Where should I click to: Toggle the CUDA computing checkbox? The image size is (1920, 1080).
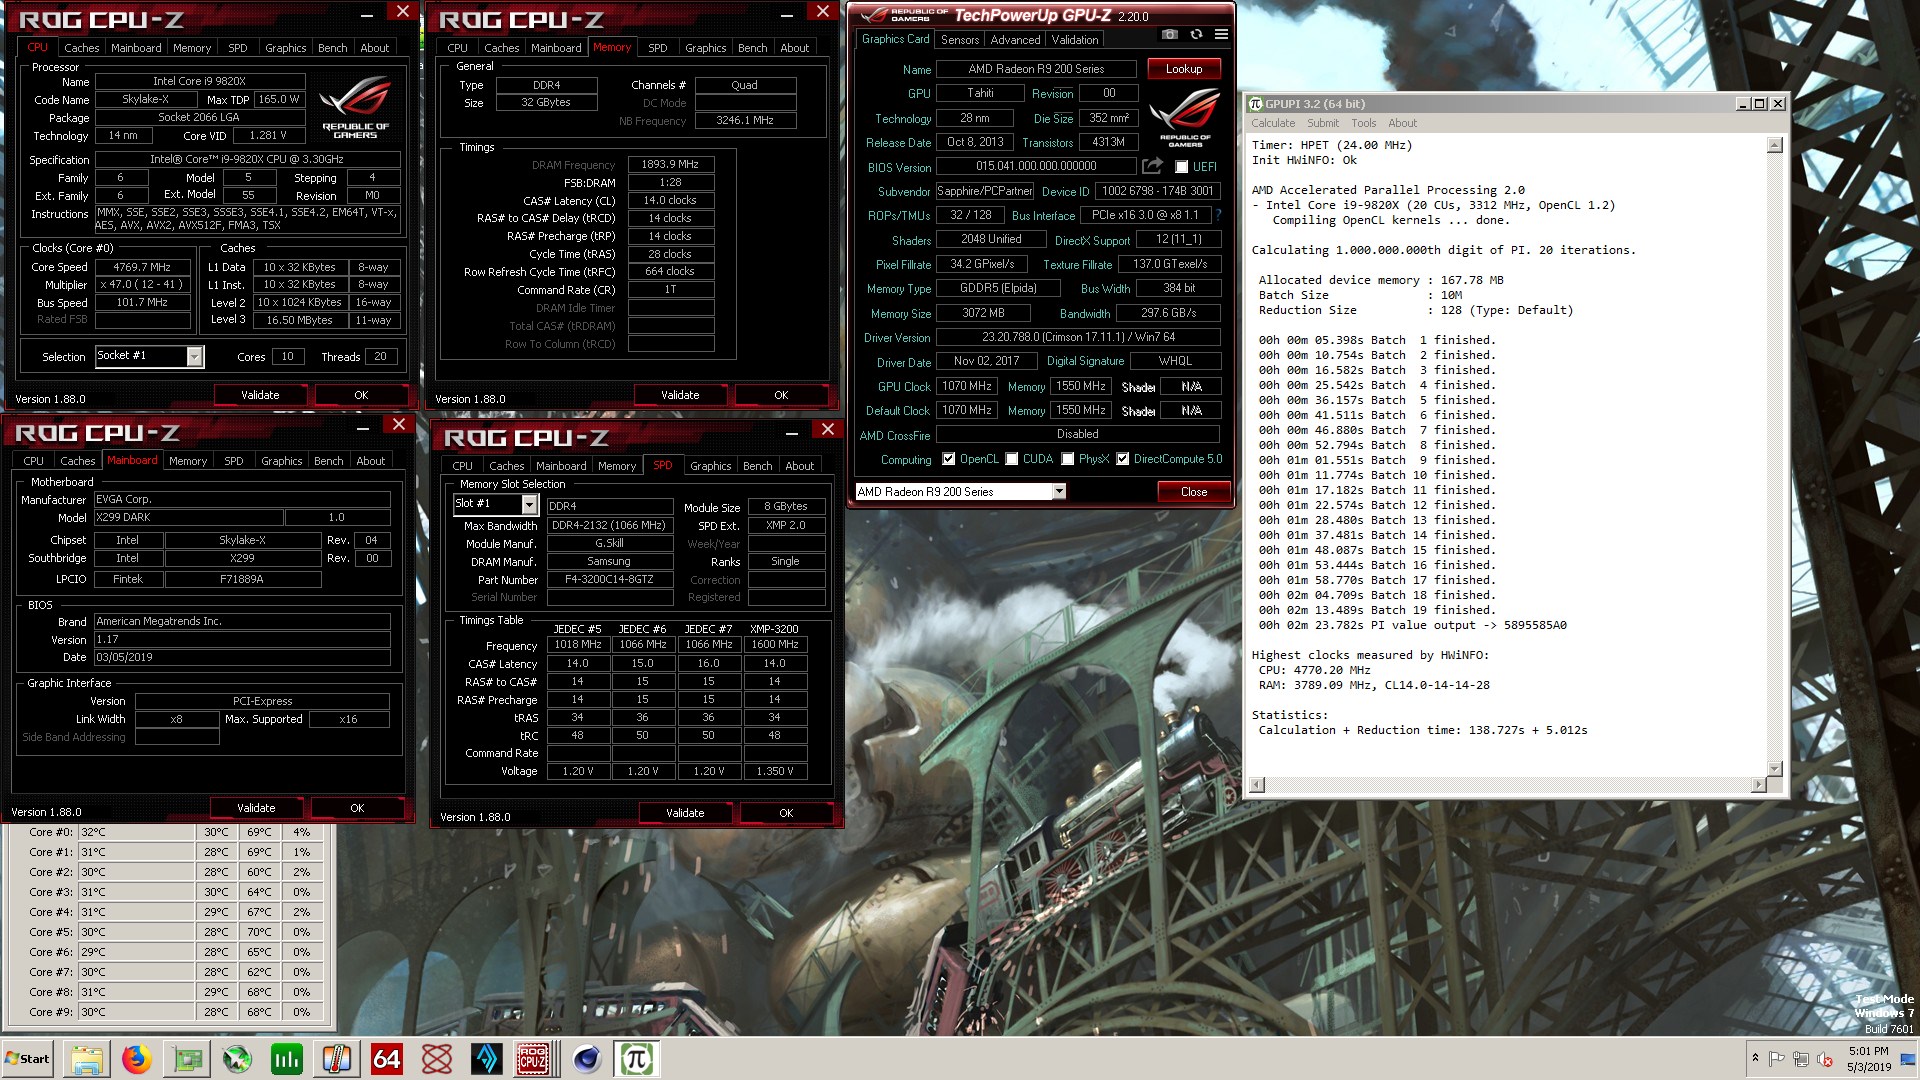pyautogui.click(x=1012, y=459)
